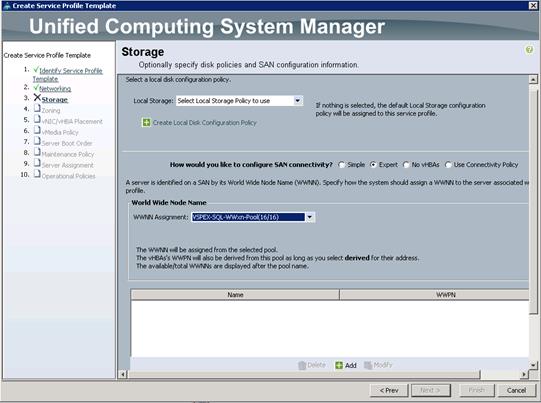
Task: Click the green plus Create Local Disk icon
Action: pos(146,122)
